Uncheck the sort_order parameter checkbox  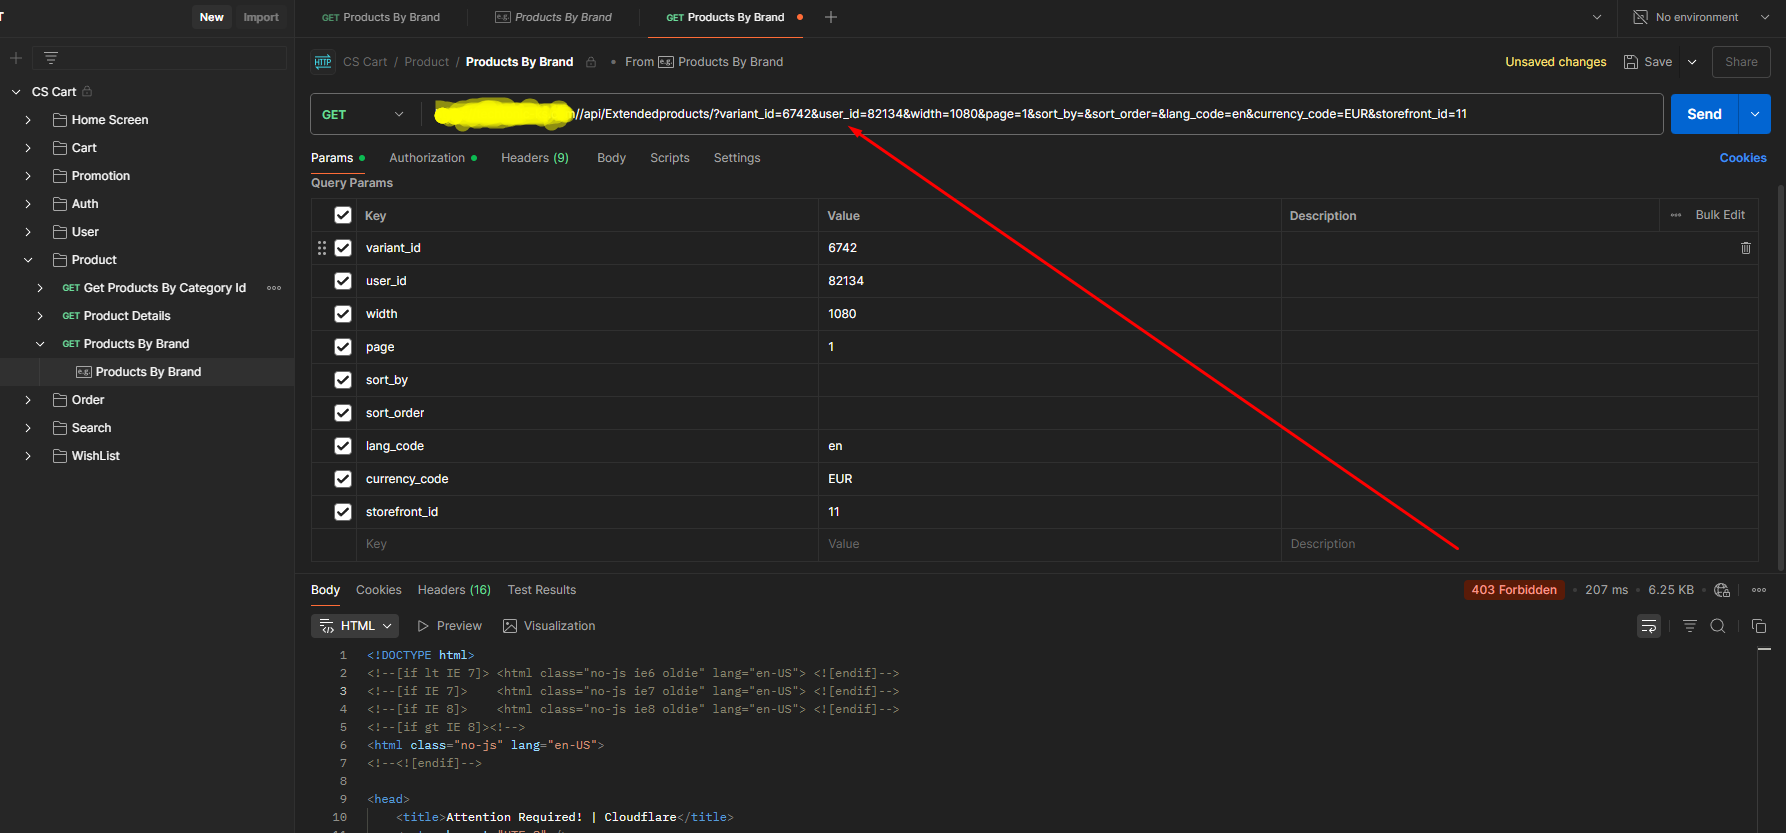tap(343, 413)
